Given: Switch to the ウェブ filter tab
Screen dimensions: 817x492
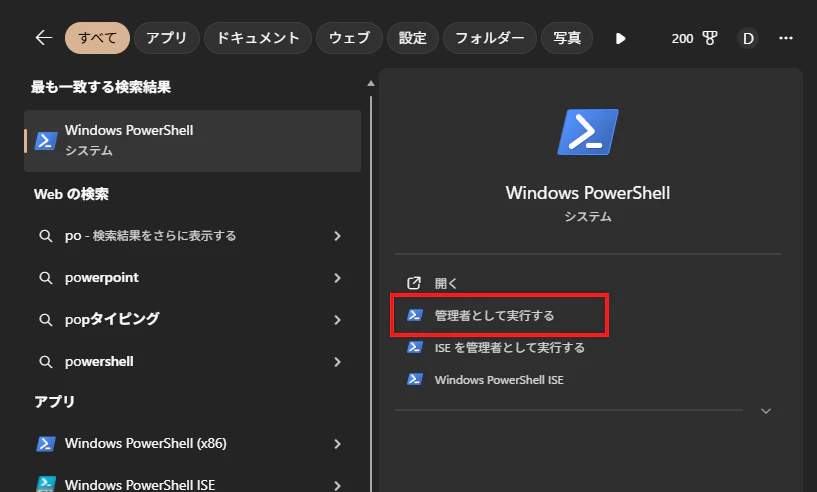Looking at the screenshot, I should click(350, 38).
